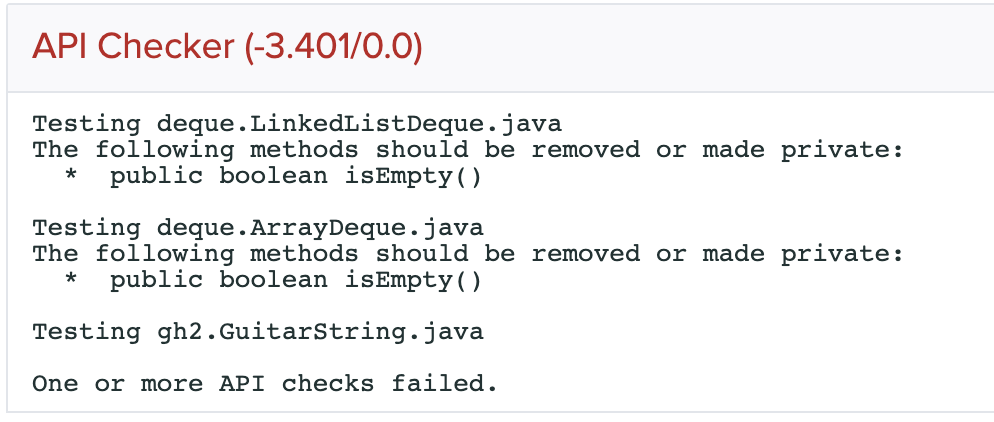
Task: Click the first 'should be removed' message line
Action: coord(468,150)
